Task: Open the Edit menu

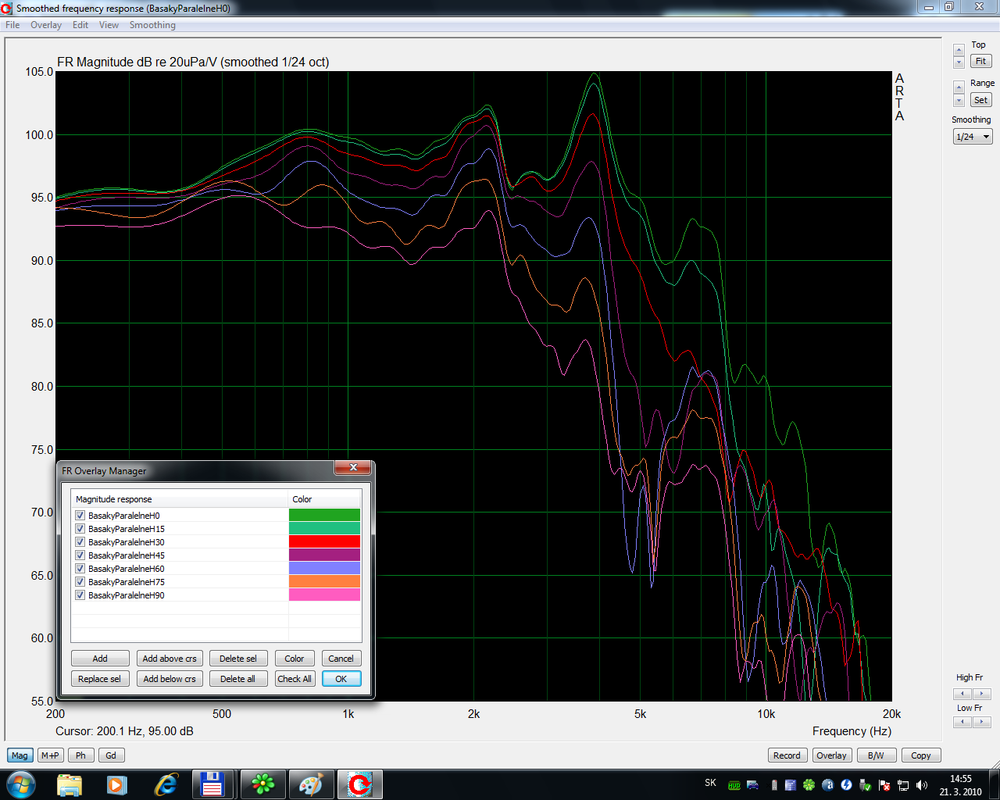Action: [x=80, y=25]
